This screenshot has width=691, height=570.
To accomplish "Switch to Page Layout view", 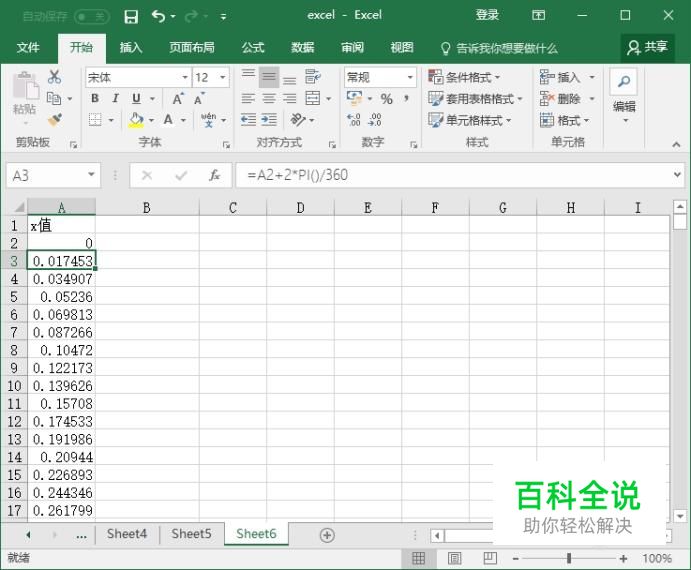I will coord(454,559).
